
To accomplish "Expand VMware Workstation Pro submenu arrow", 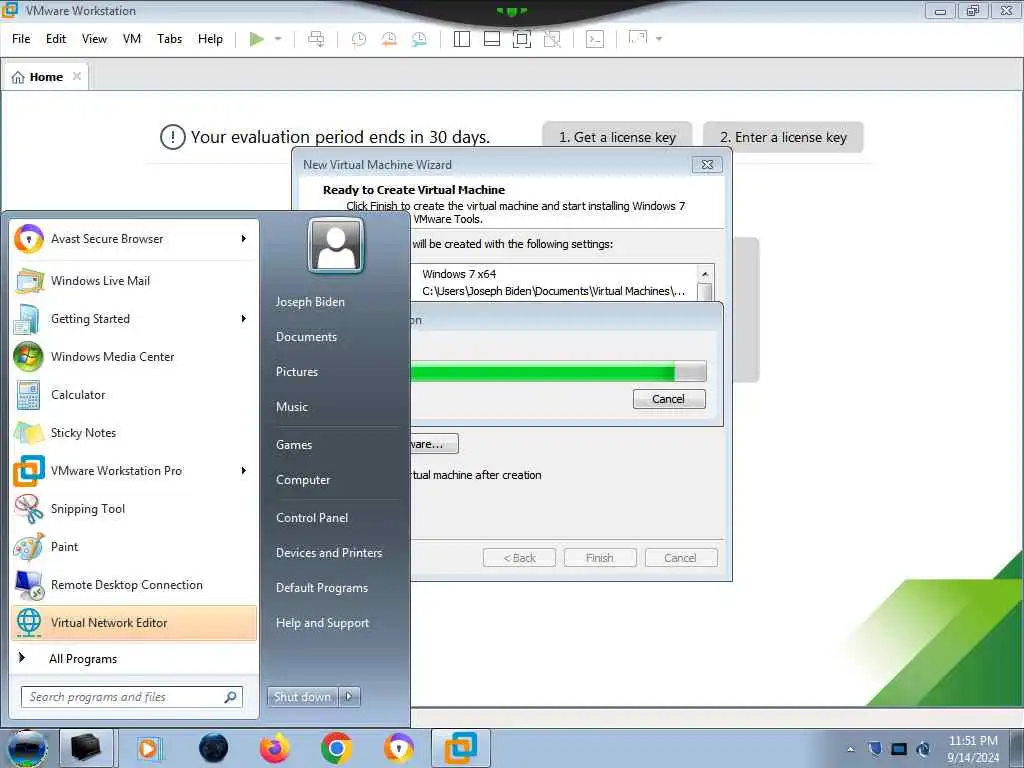I will (244, 471).
